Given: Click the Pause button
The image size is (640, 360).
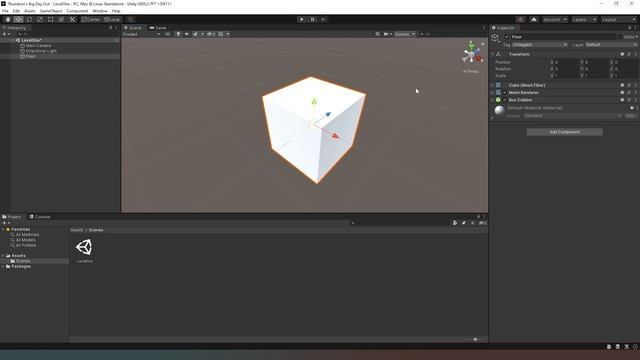Looking at the screenshot, I should coord(312,19).
